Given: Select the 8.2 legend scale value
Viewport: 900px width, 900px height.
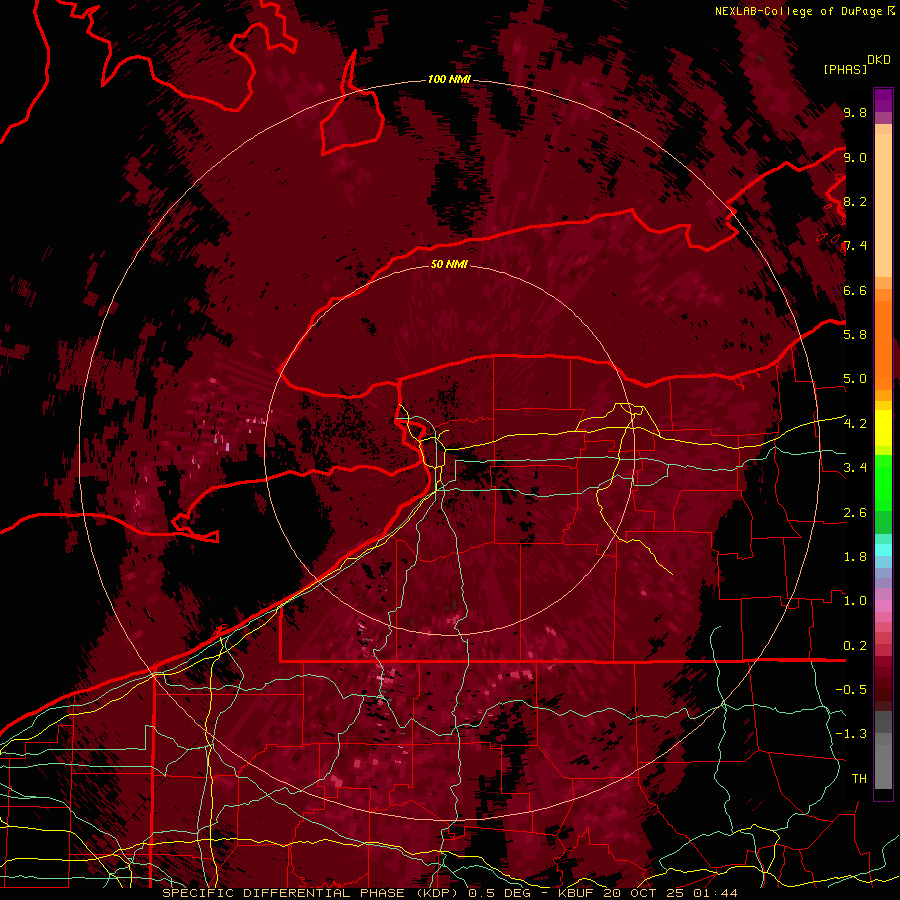Looking at the screenshot, I should pos(855,201).
